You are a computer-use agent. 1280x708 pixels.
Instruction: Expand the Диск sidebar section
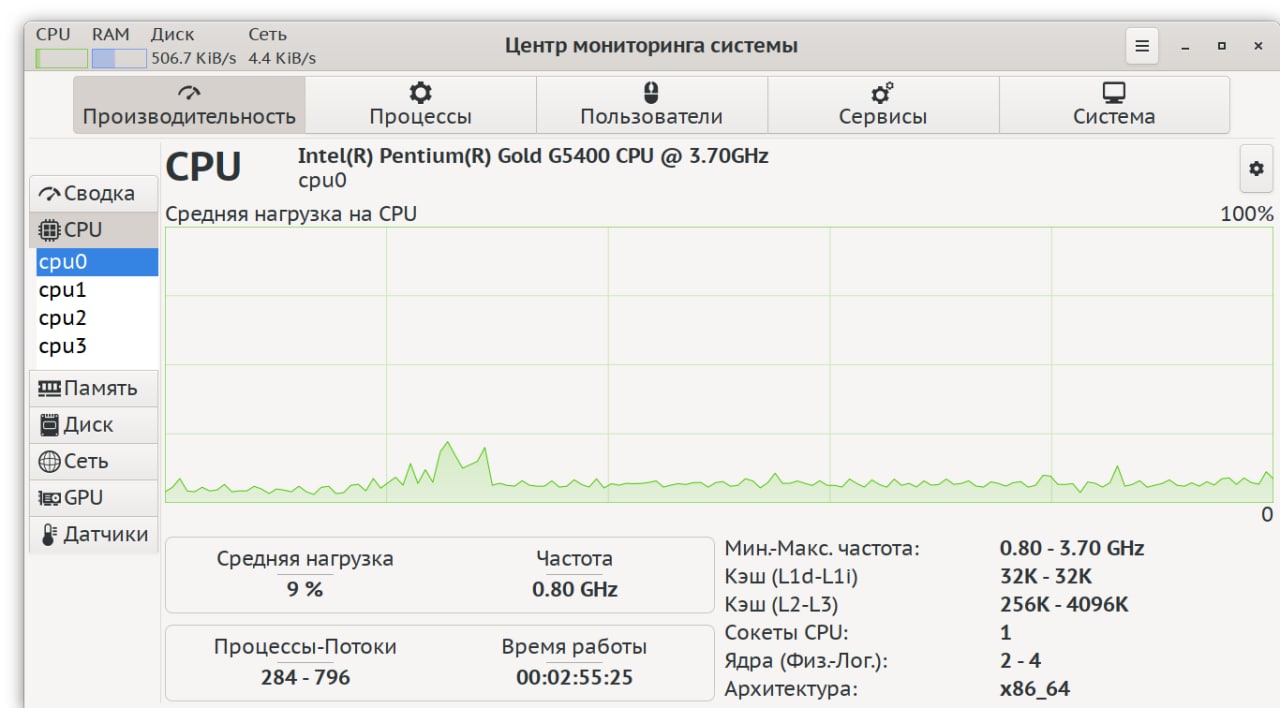coord(94,425)
